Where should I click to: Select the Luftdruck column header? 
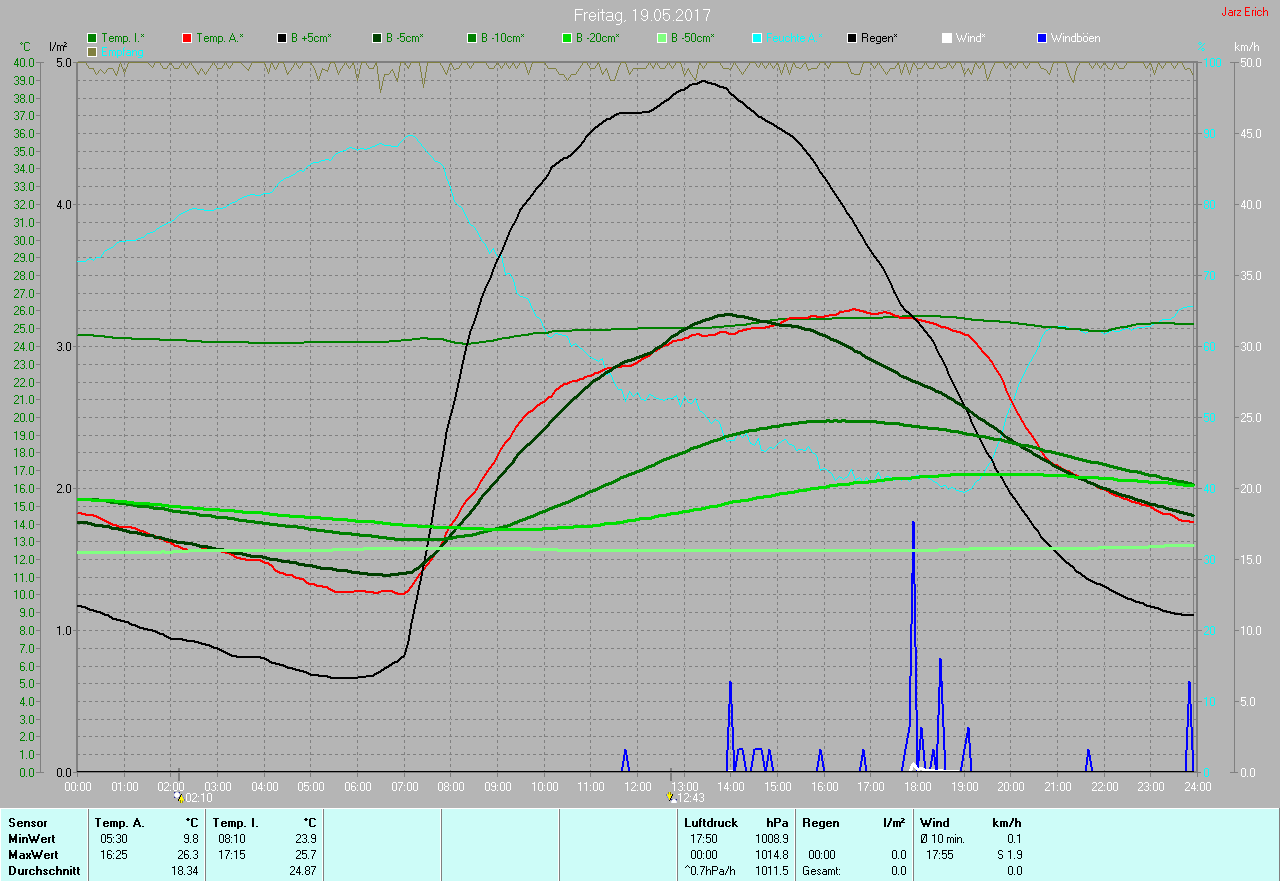point(711,823)
